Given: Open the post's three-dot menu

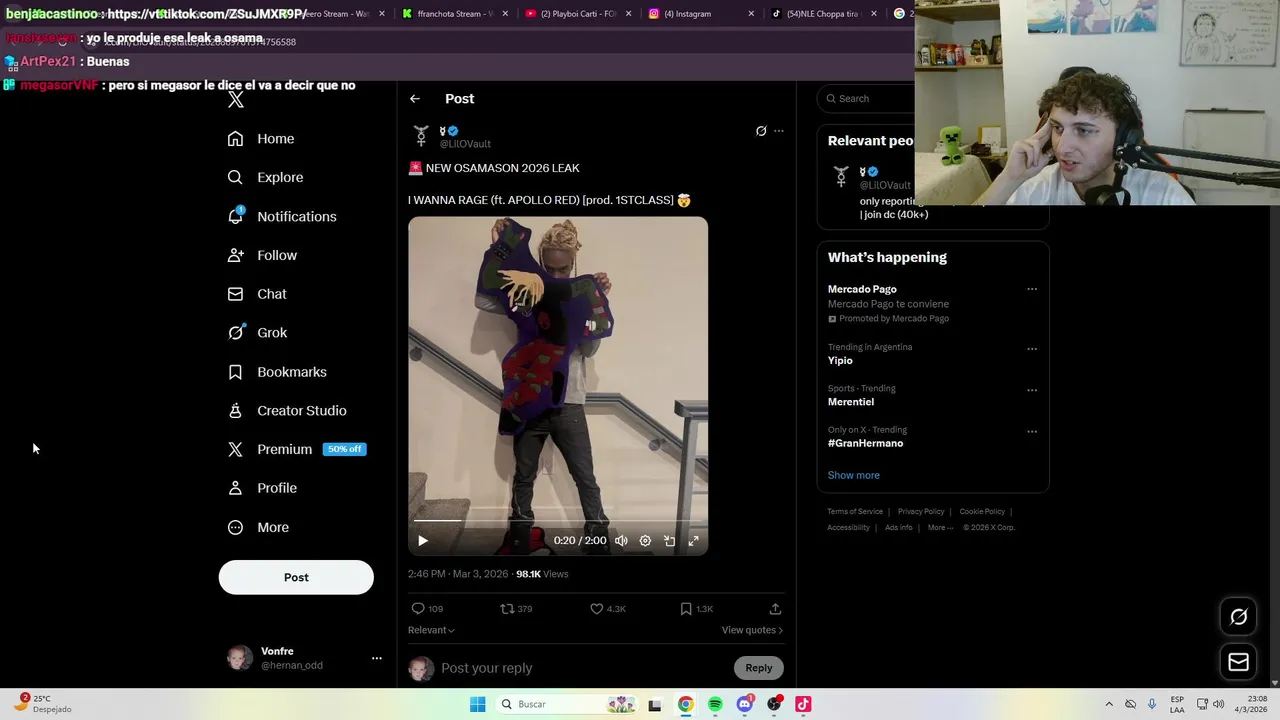Looking at the screenshot, I should [779, 131].
